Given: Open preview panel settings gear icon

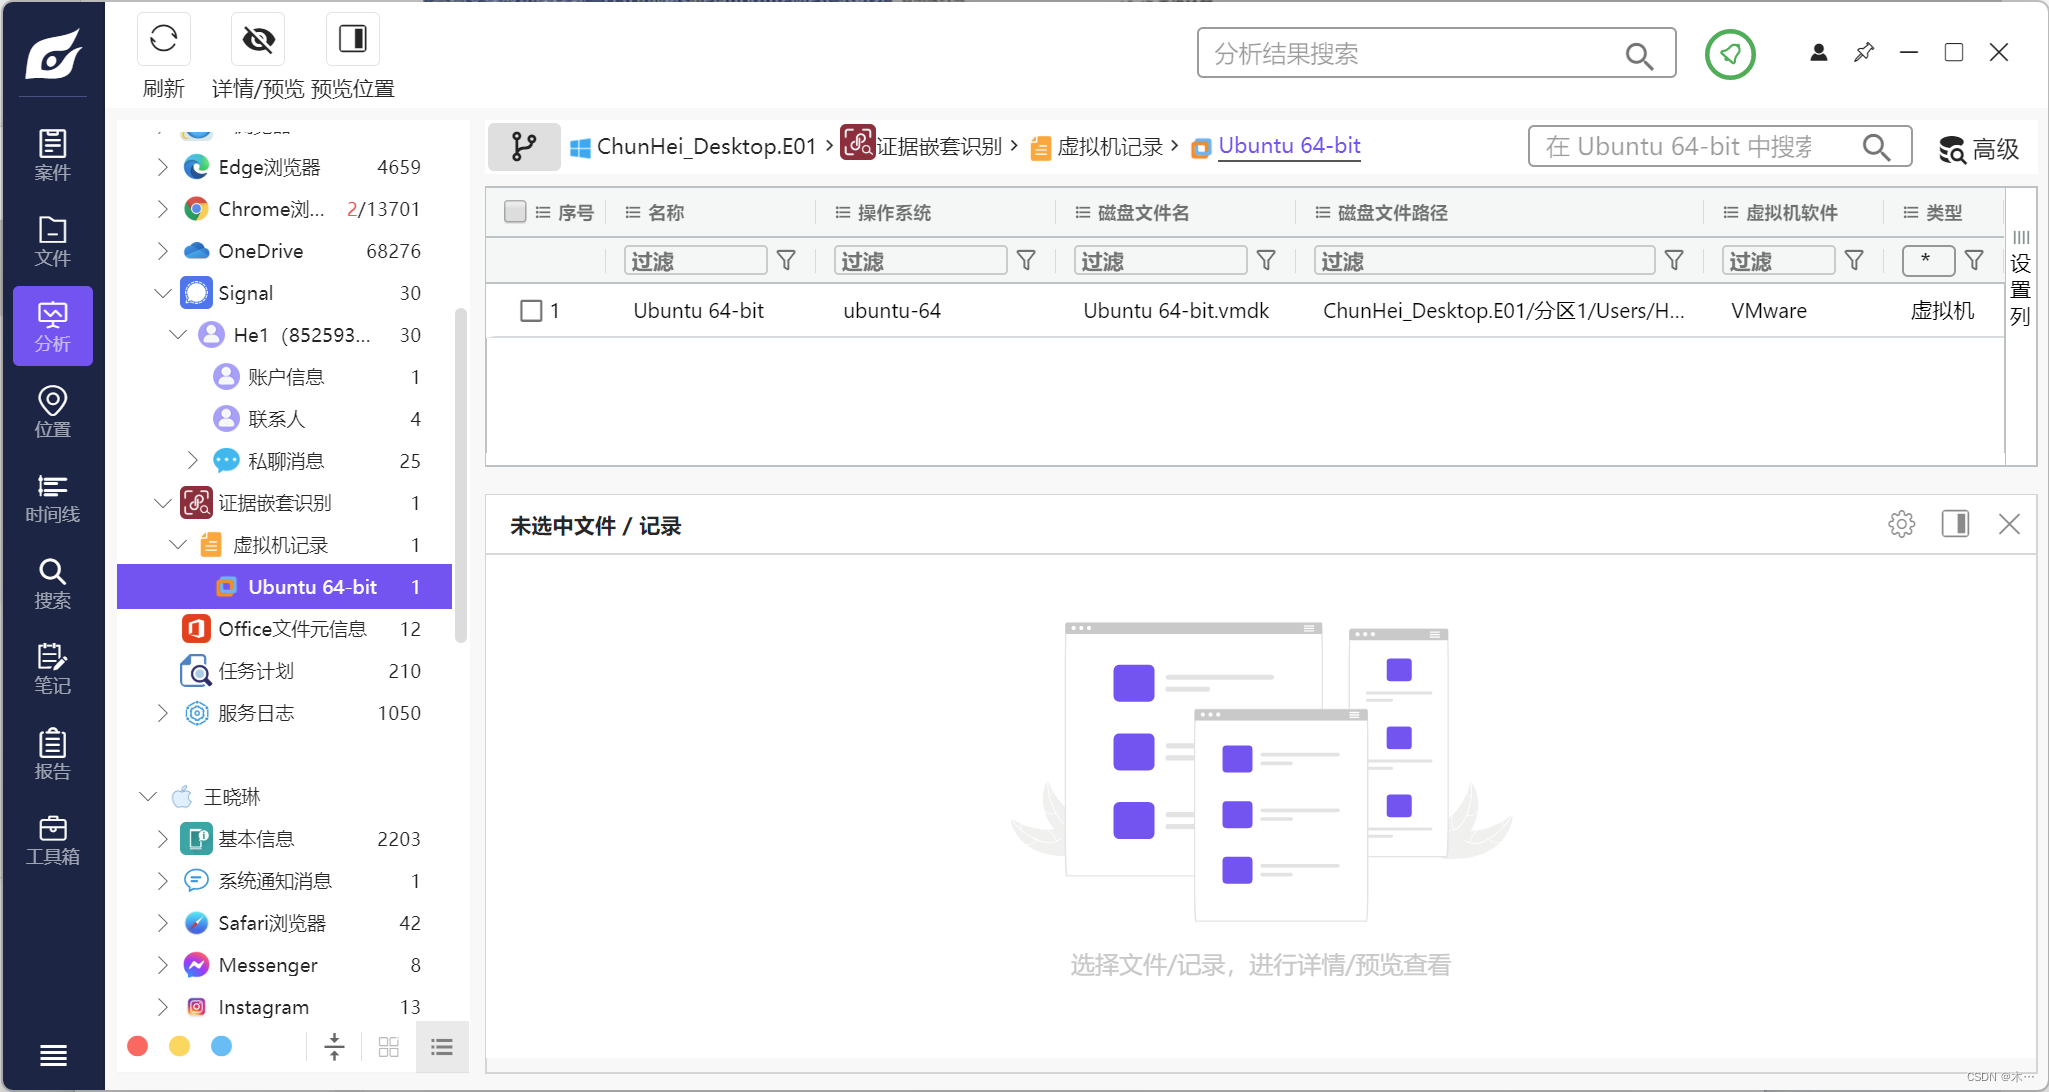Looking at the screenshot, I should [x=1901, y=524].
